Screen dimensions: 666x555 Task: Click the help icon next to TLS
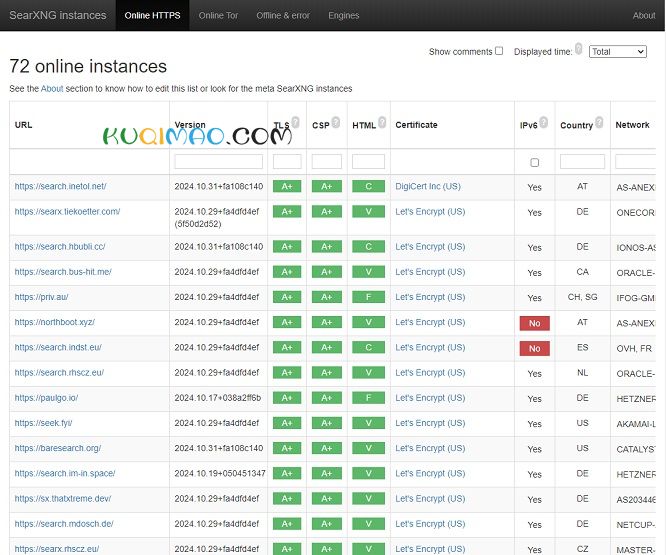click(x=297, y=122)
